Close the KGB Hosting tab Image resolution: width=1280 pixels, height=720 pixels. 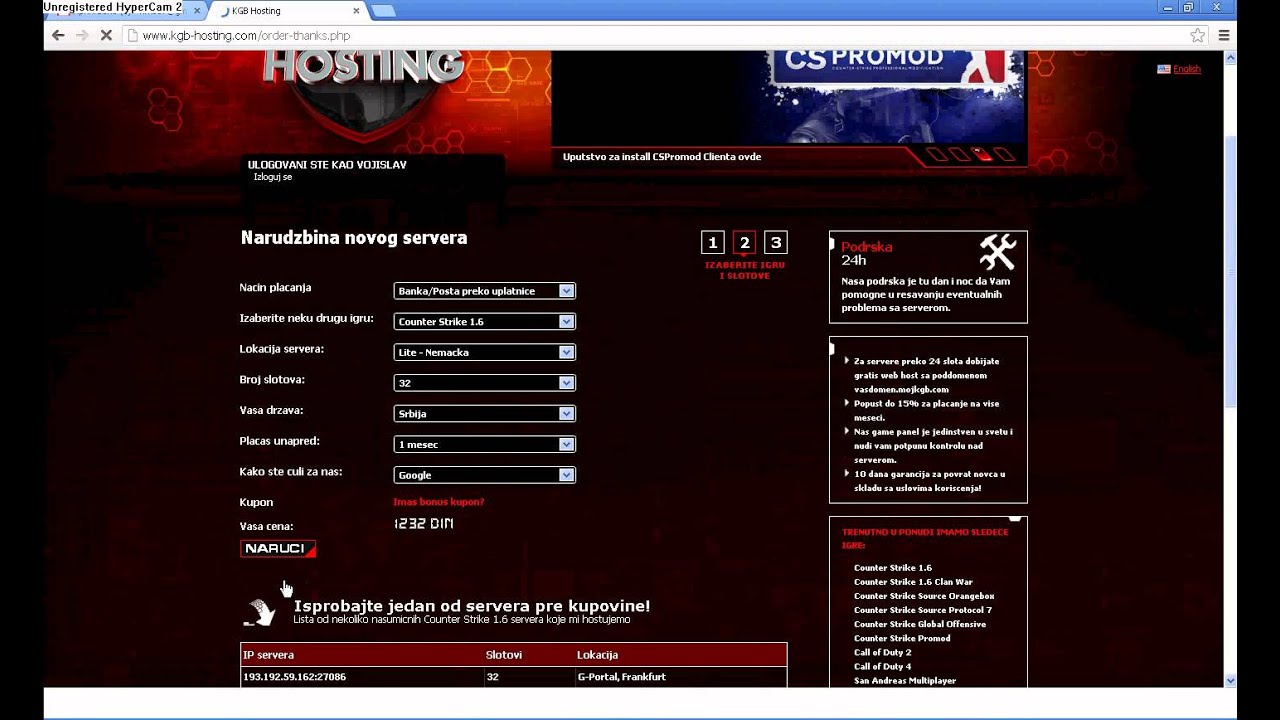pos(356,11)
